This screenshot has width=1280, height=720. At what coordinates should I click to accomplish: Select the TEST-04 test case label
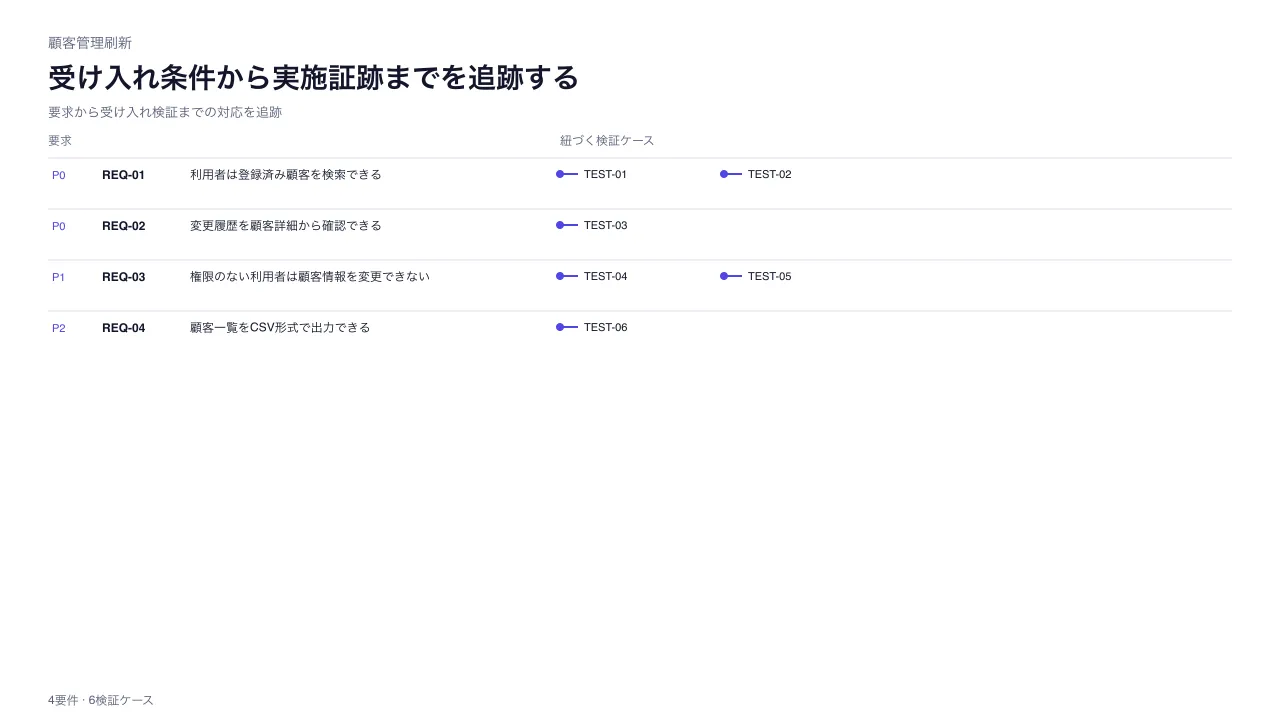(x=605, y=276)
